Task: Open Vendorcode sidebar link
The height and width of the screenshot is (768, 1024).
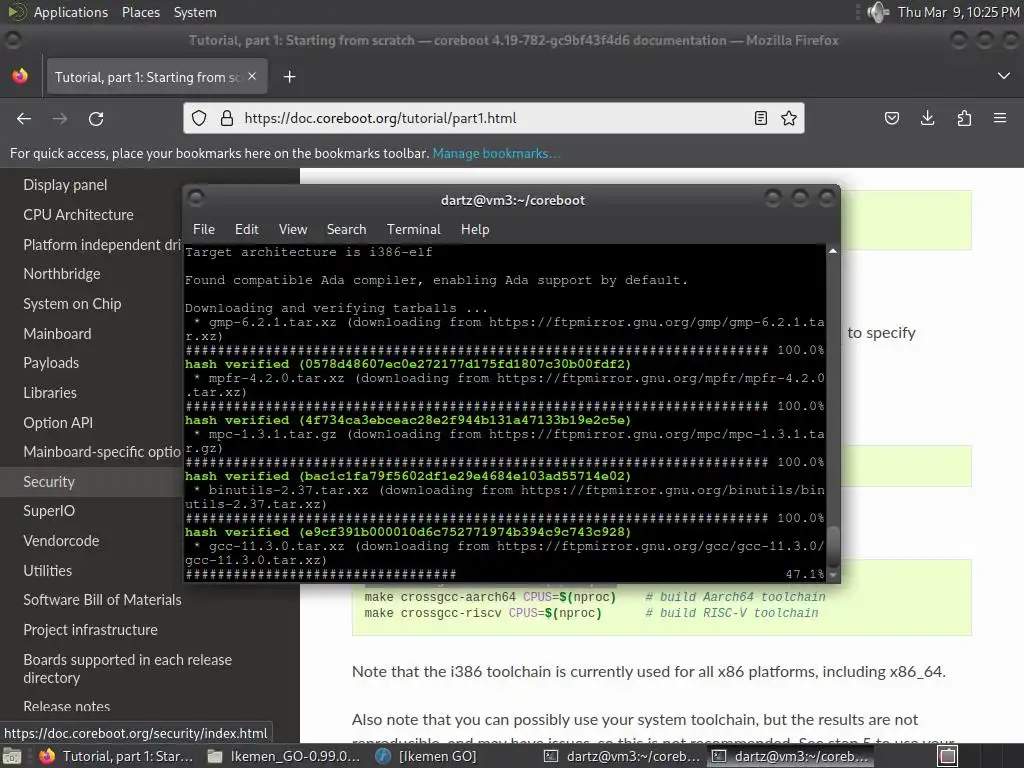Action: pos(61,541)
